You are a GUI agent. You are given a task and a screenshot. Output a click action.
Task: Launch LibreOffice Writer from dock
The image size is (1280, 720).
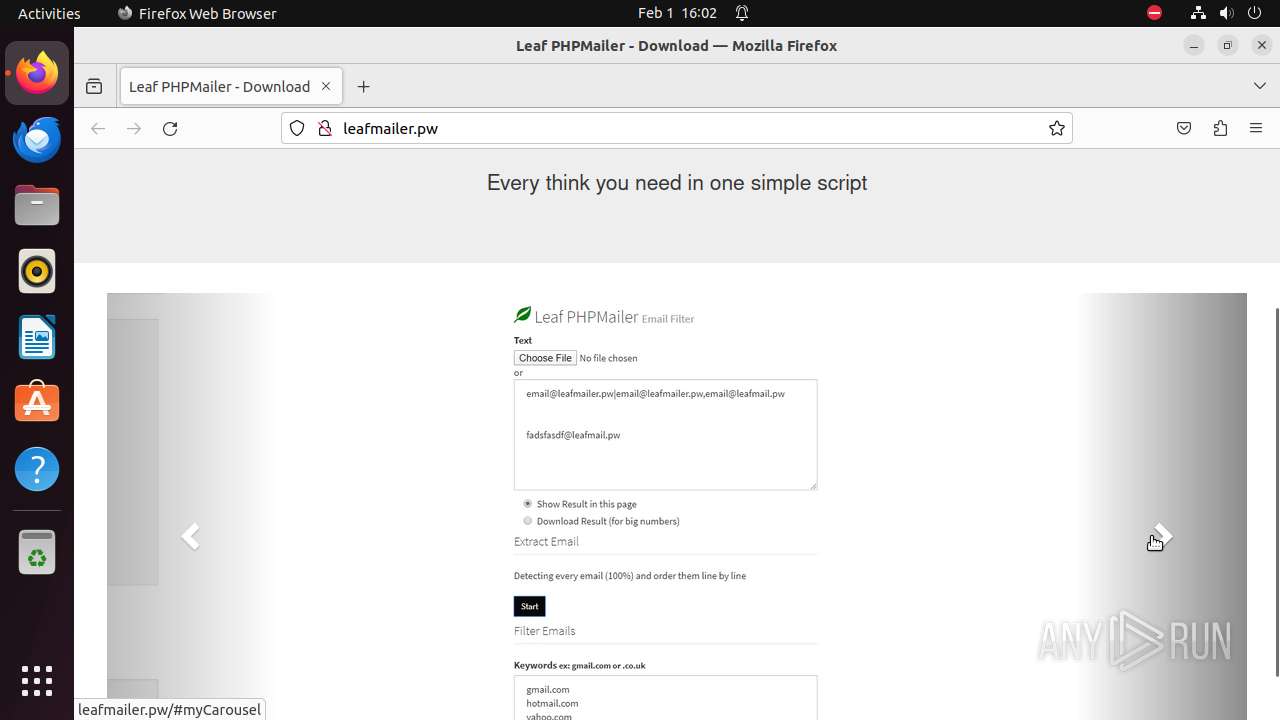[x=37, y=337]
